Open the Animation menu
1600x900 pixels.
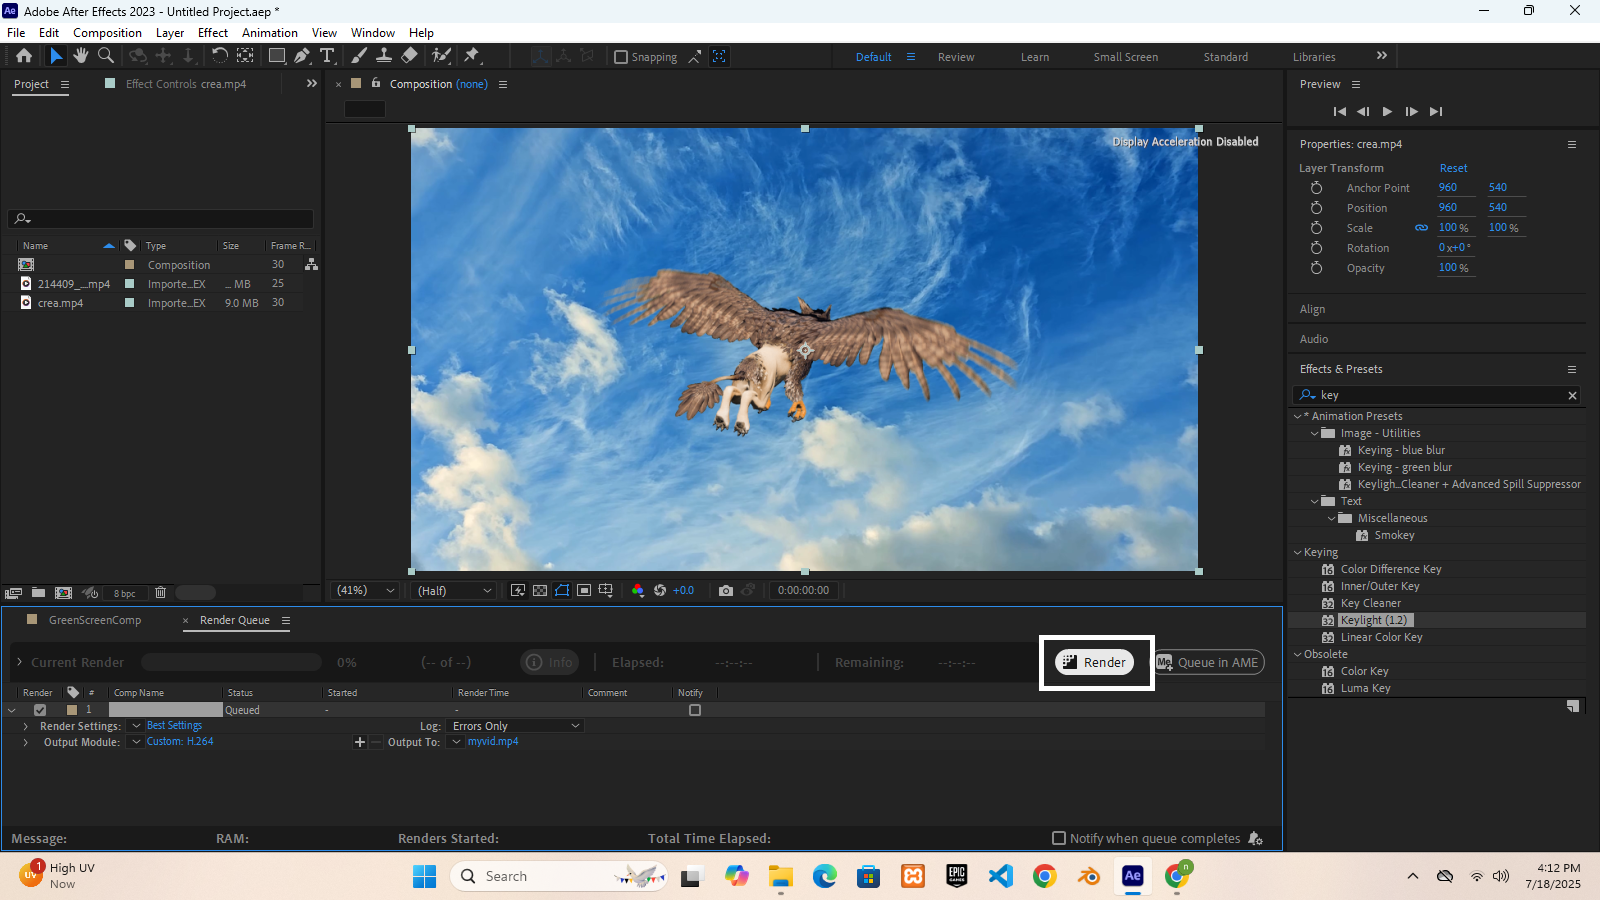click(270, 33)
